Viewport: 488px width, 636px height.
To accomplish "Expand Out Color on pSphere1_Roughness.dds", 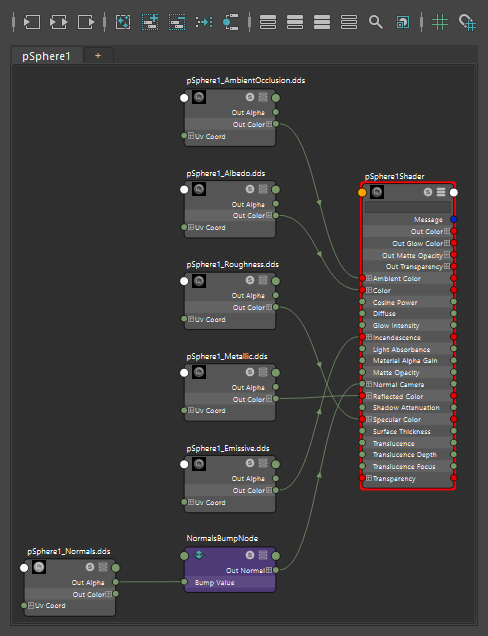I will [269, 307].
